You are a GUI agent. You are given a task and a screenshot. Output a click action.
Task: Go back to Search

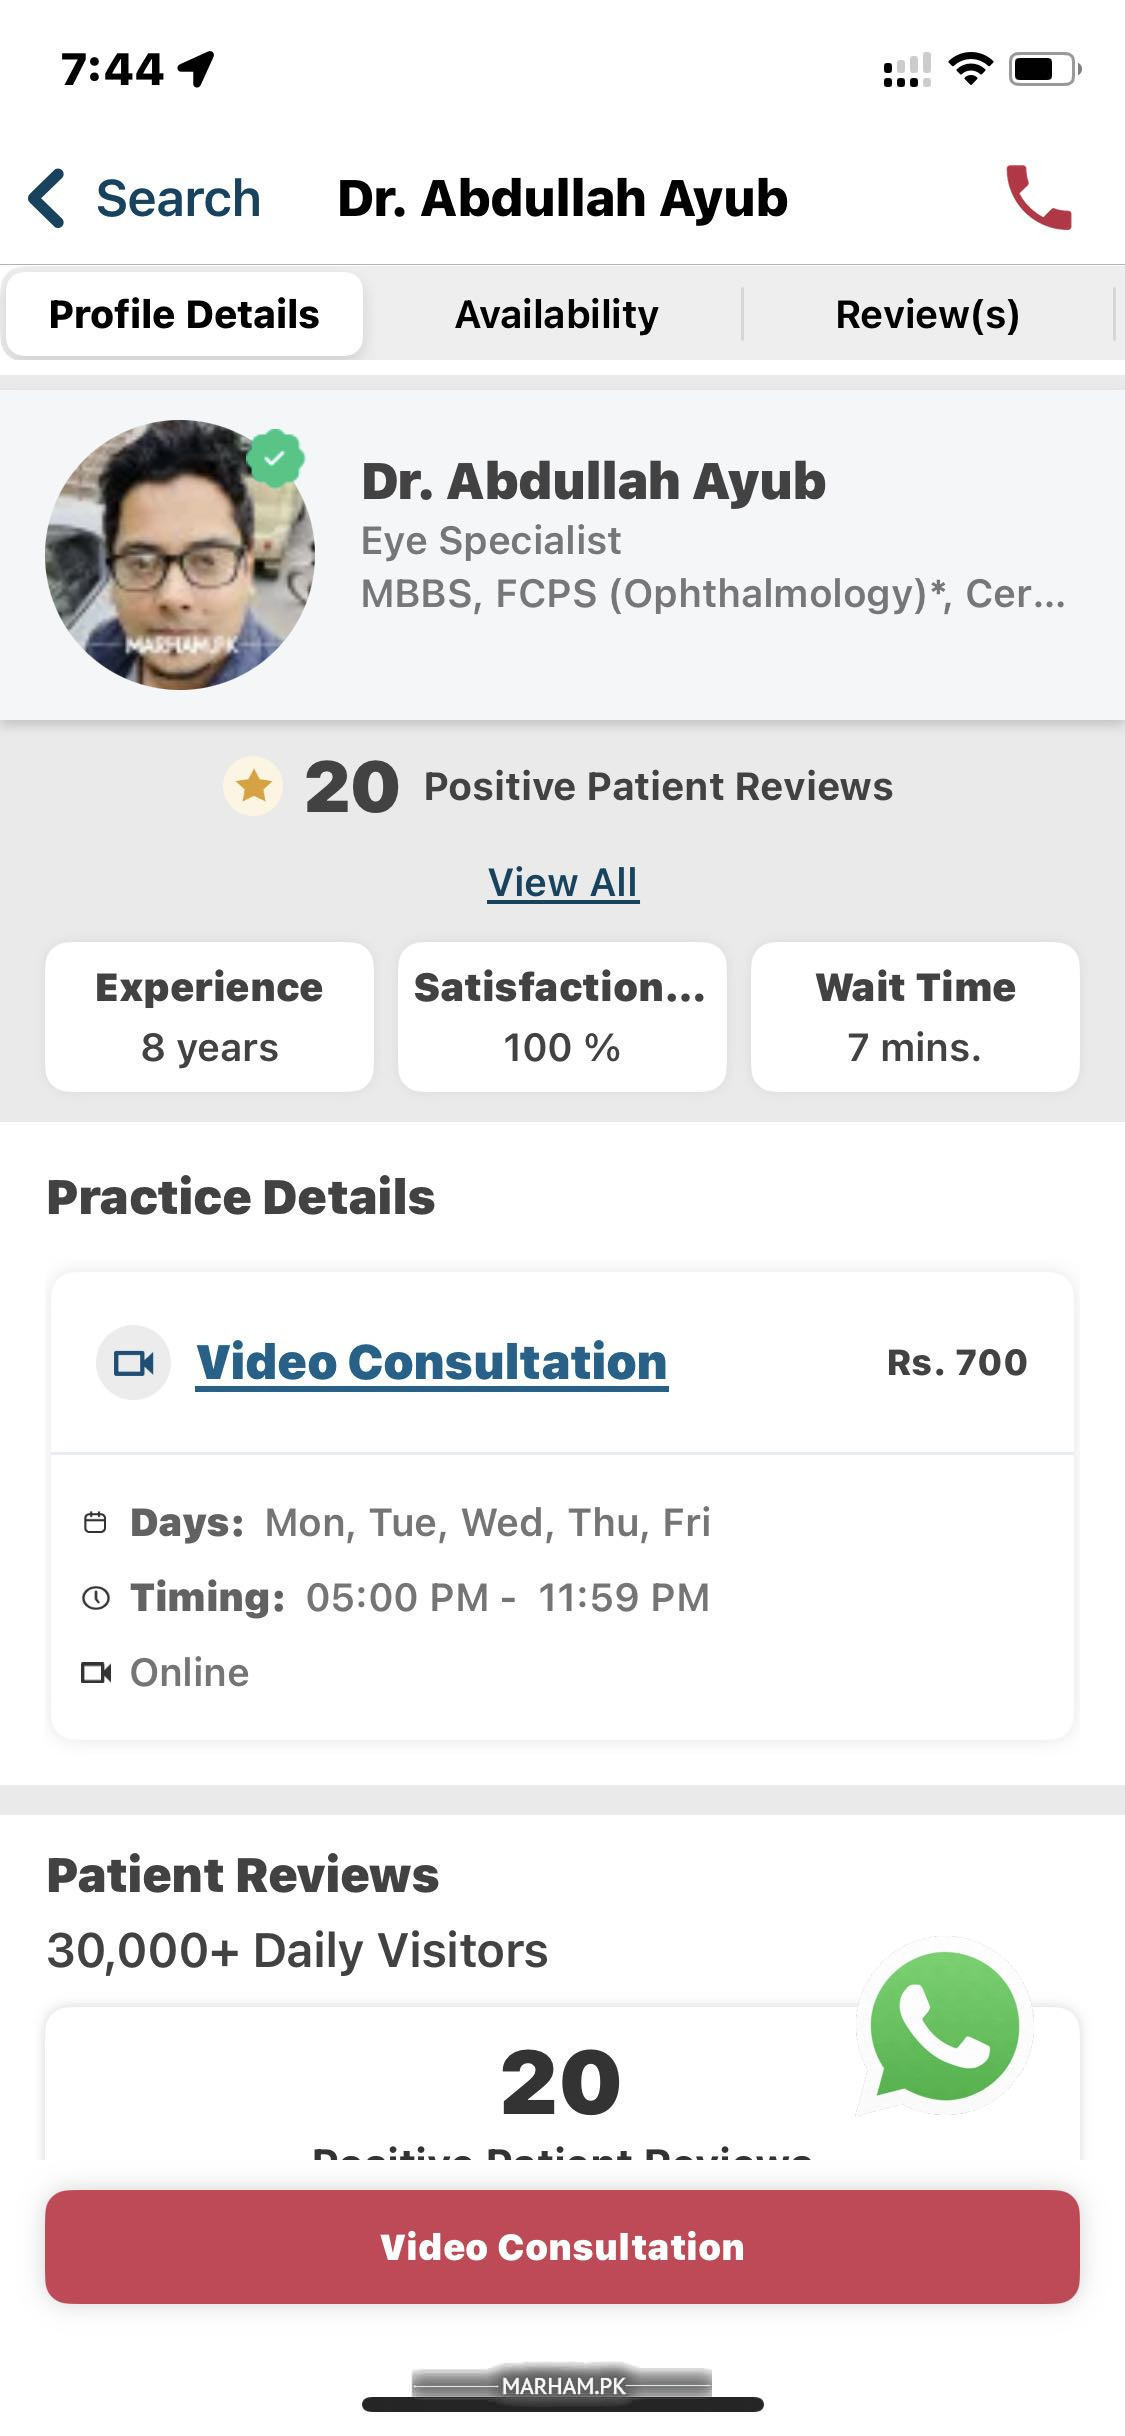click(178, 198)
